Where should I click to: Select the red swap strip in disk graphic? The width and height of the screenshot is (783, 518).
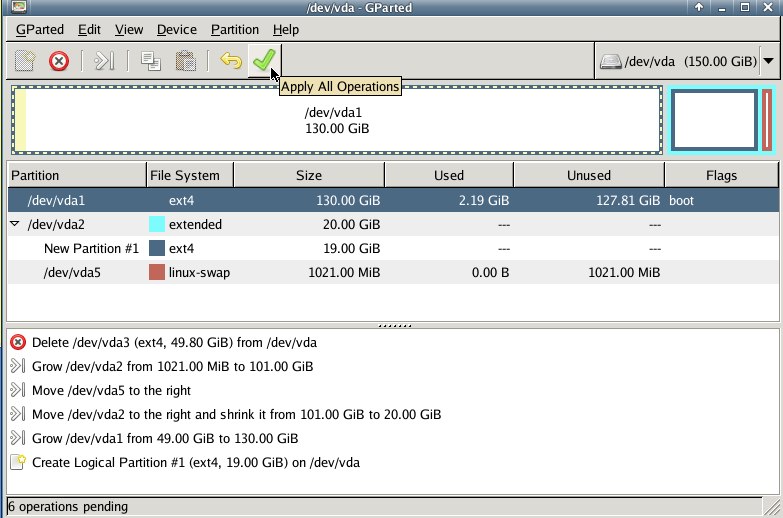click(767, 120)
